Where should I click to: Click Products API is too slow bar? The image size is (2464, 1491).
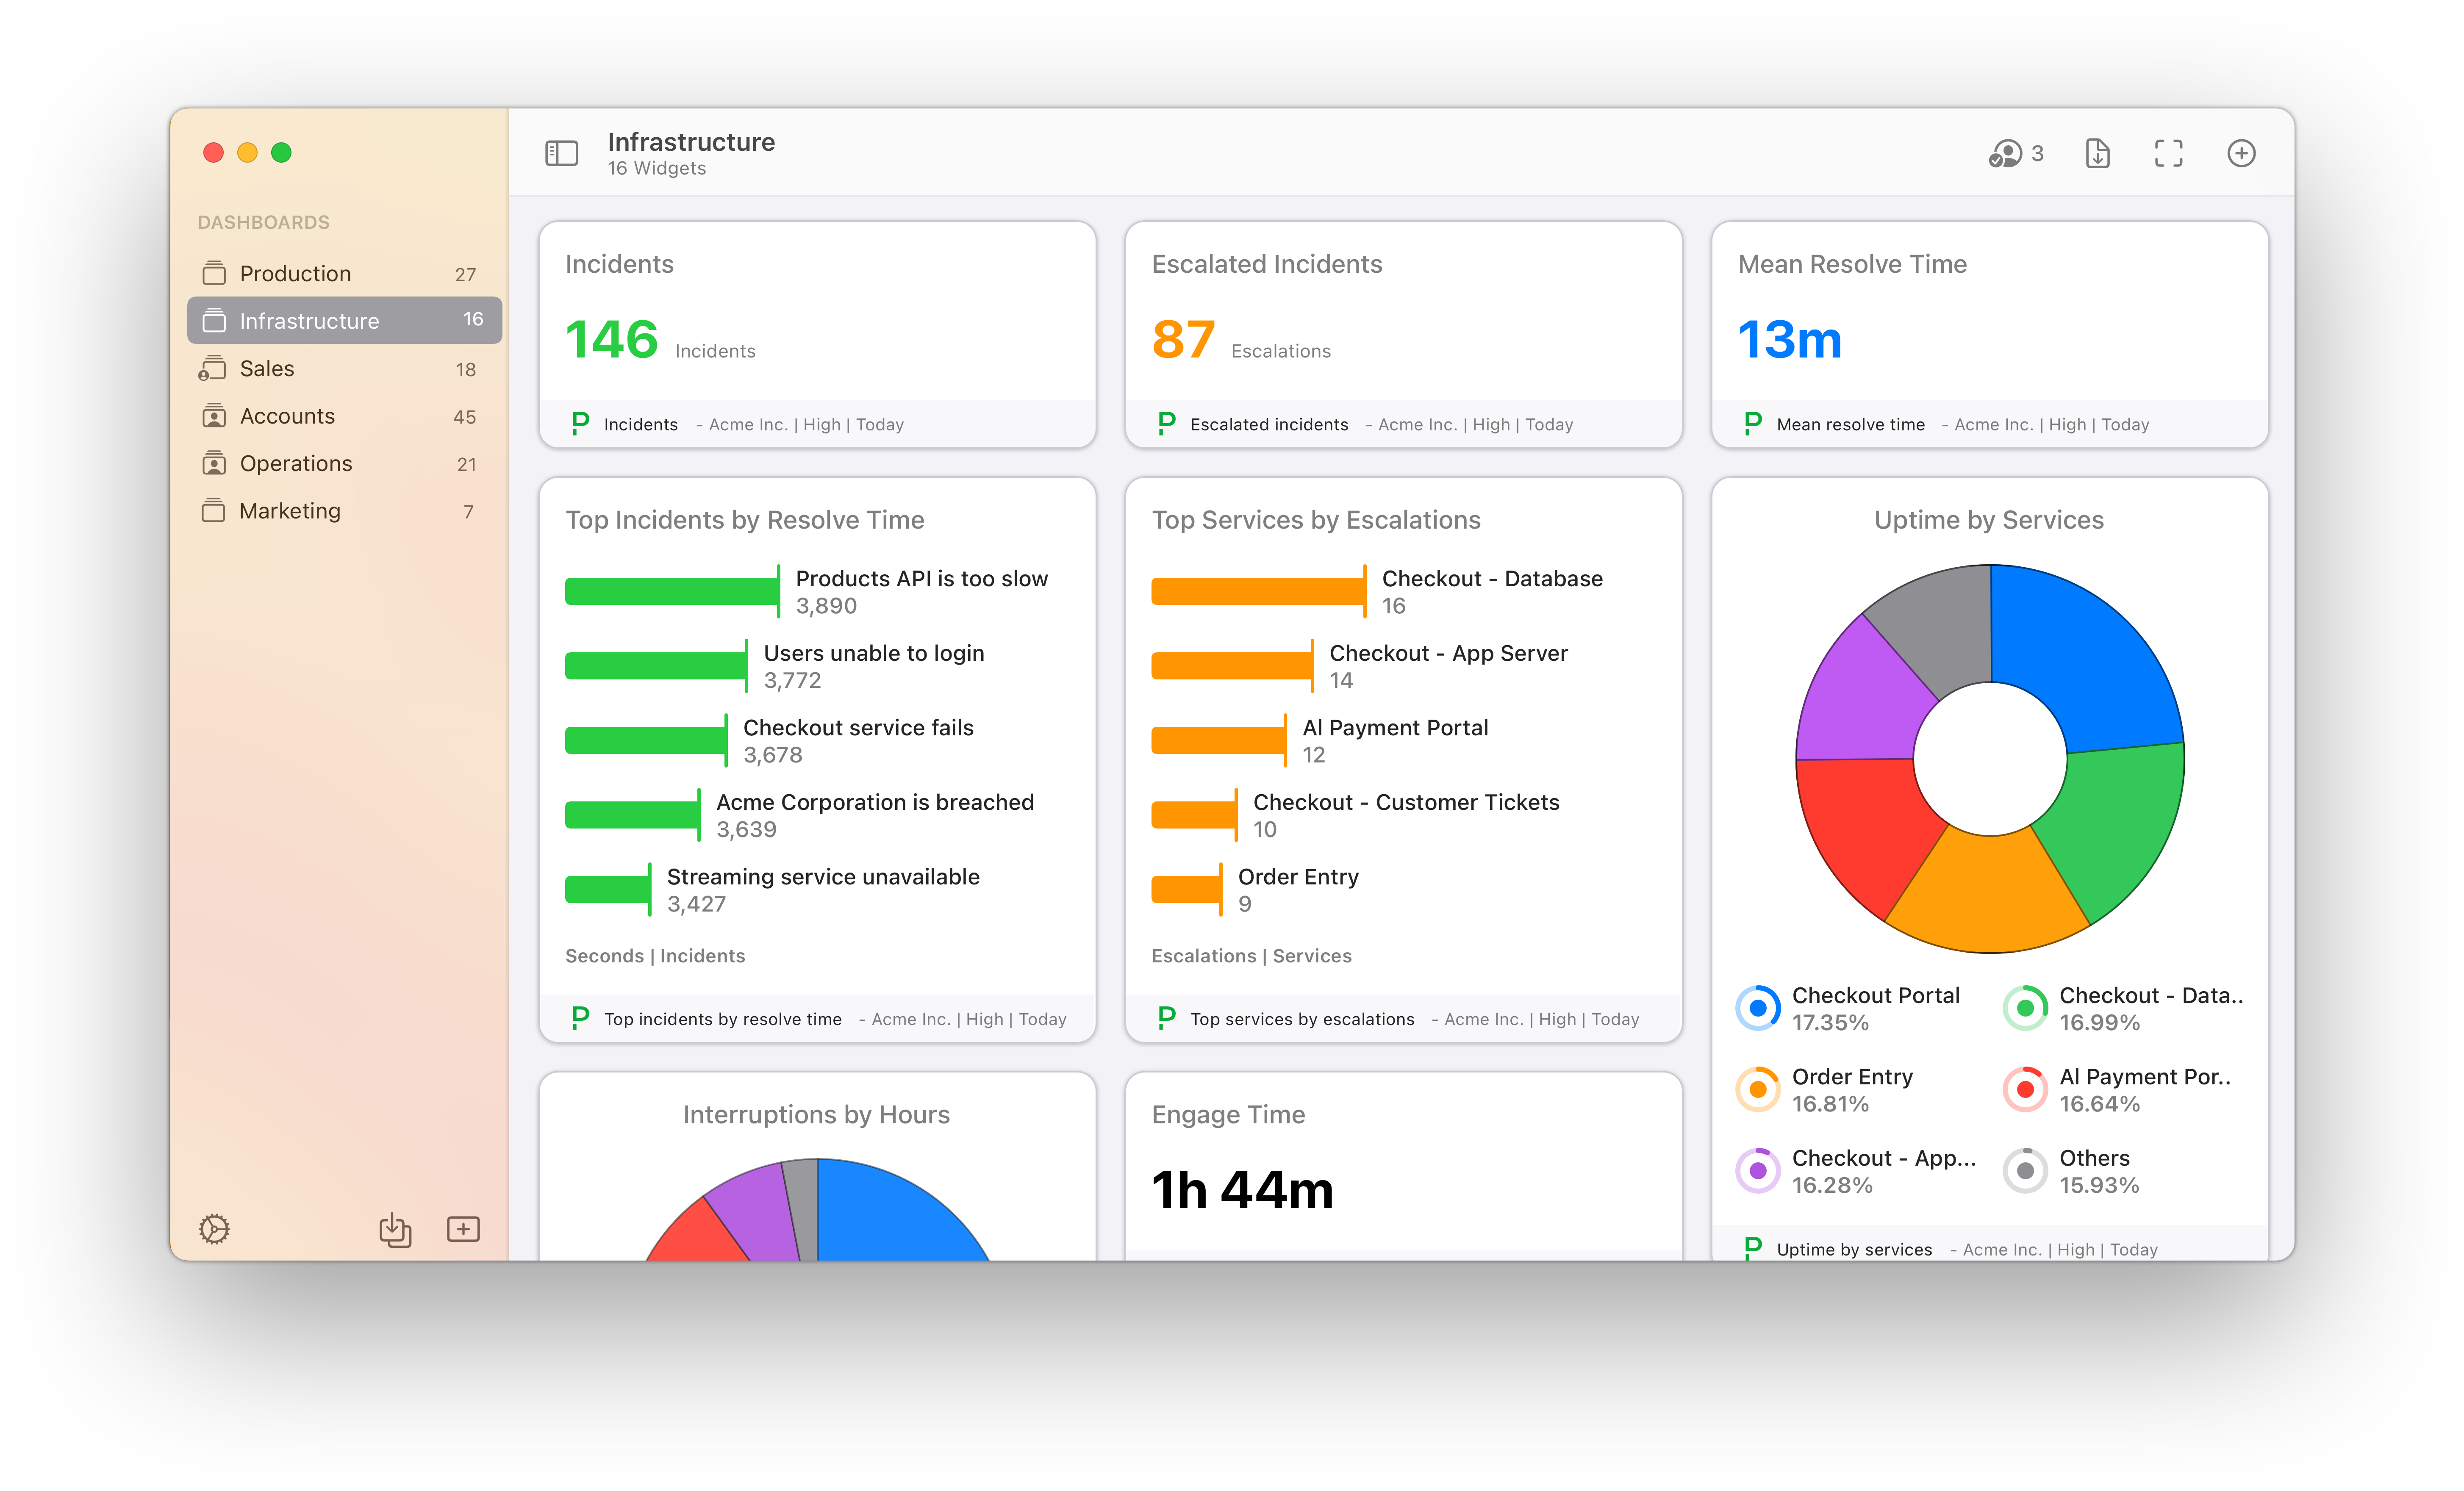(670, 591)
